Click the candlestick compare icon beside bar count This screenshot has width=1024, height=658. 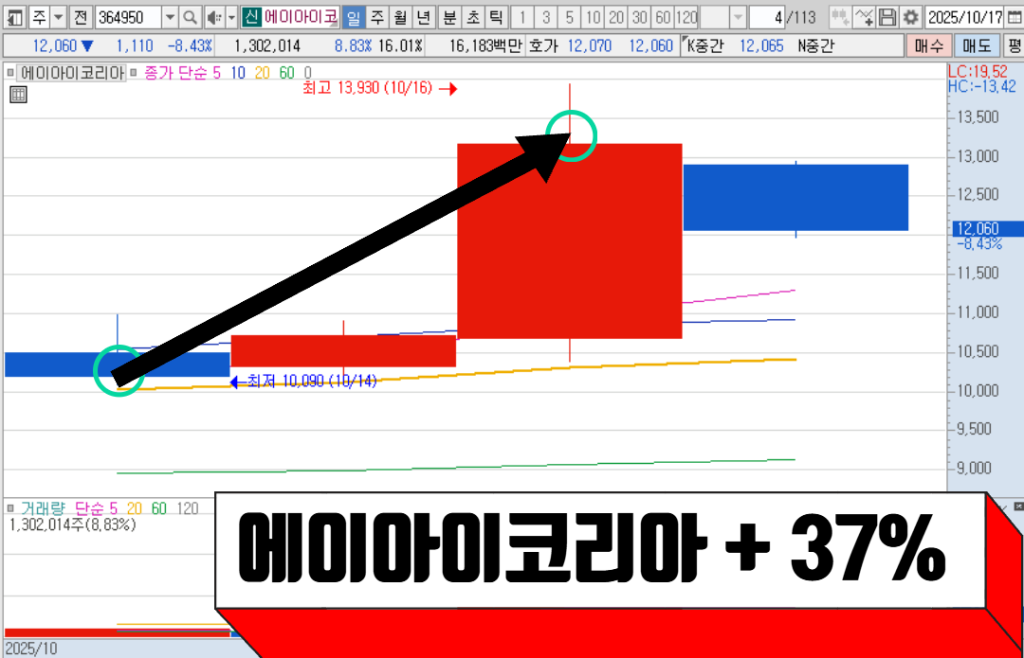[840, 18]
